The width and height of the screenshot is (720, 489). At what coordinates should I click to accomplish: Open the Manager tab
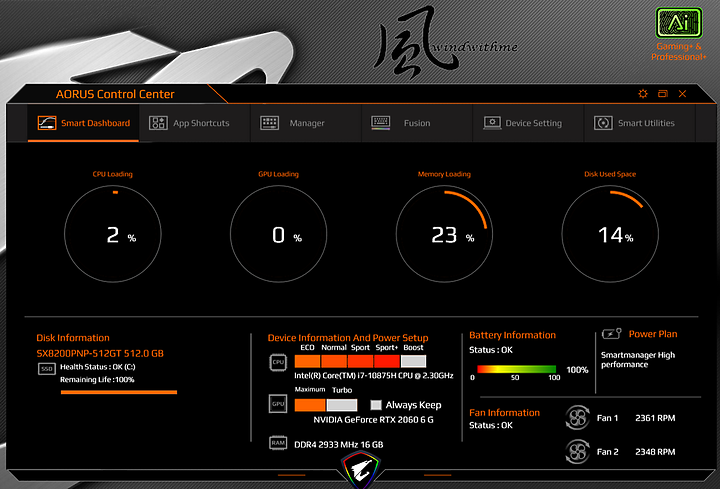tap(306, 123)
